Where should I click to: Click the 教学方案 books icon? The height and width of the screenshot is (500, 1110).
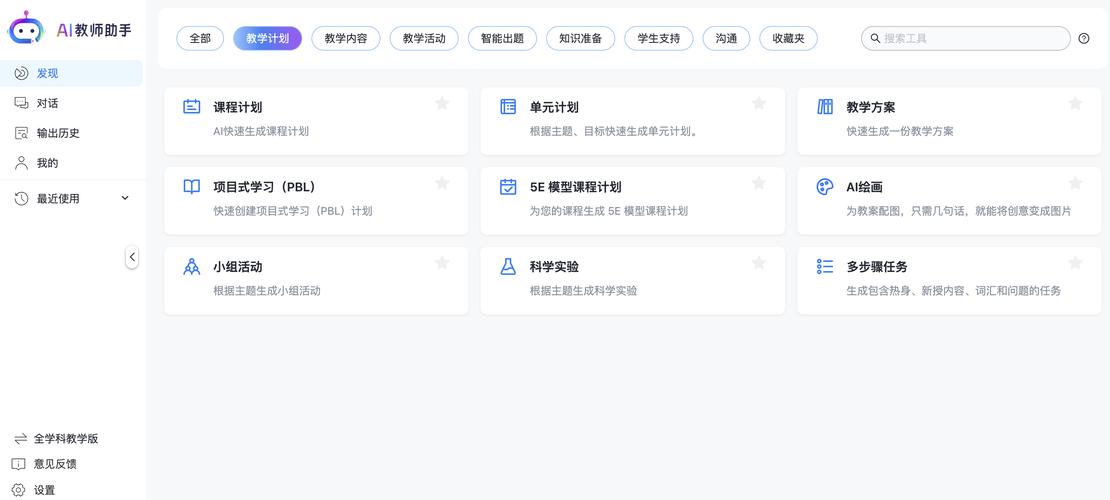point(825,107)
